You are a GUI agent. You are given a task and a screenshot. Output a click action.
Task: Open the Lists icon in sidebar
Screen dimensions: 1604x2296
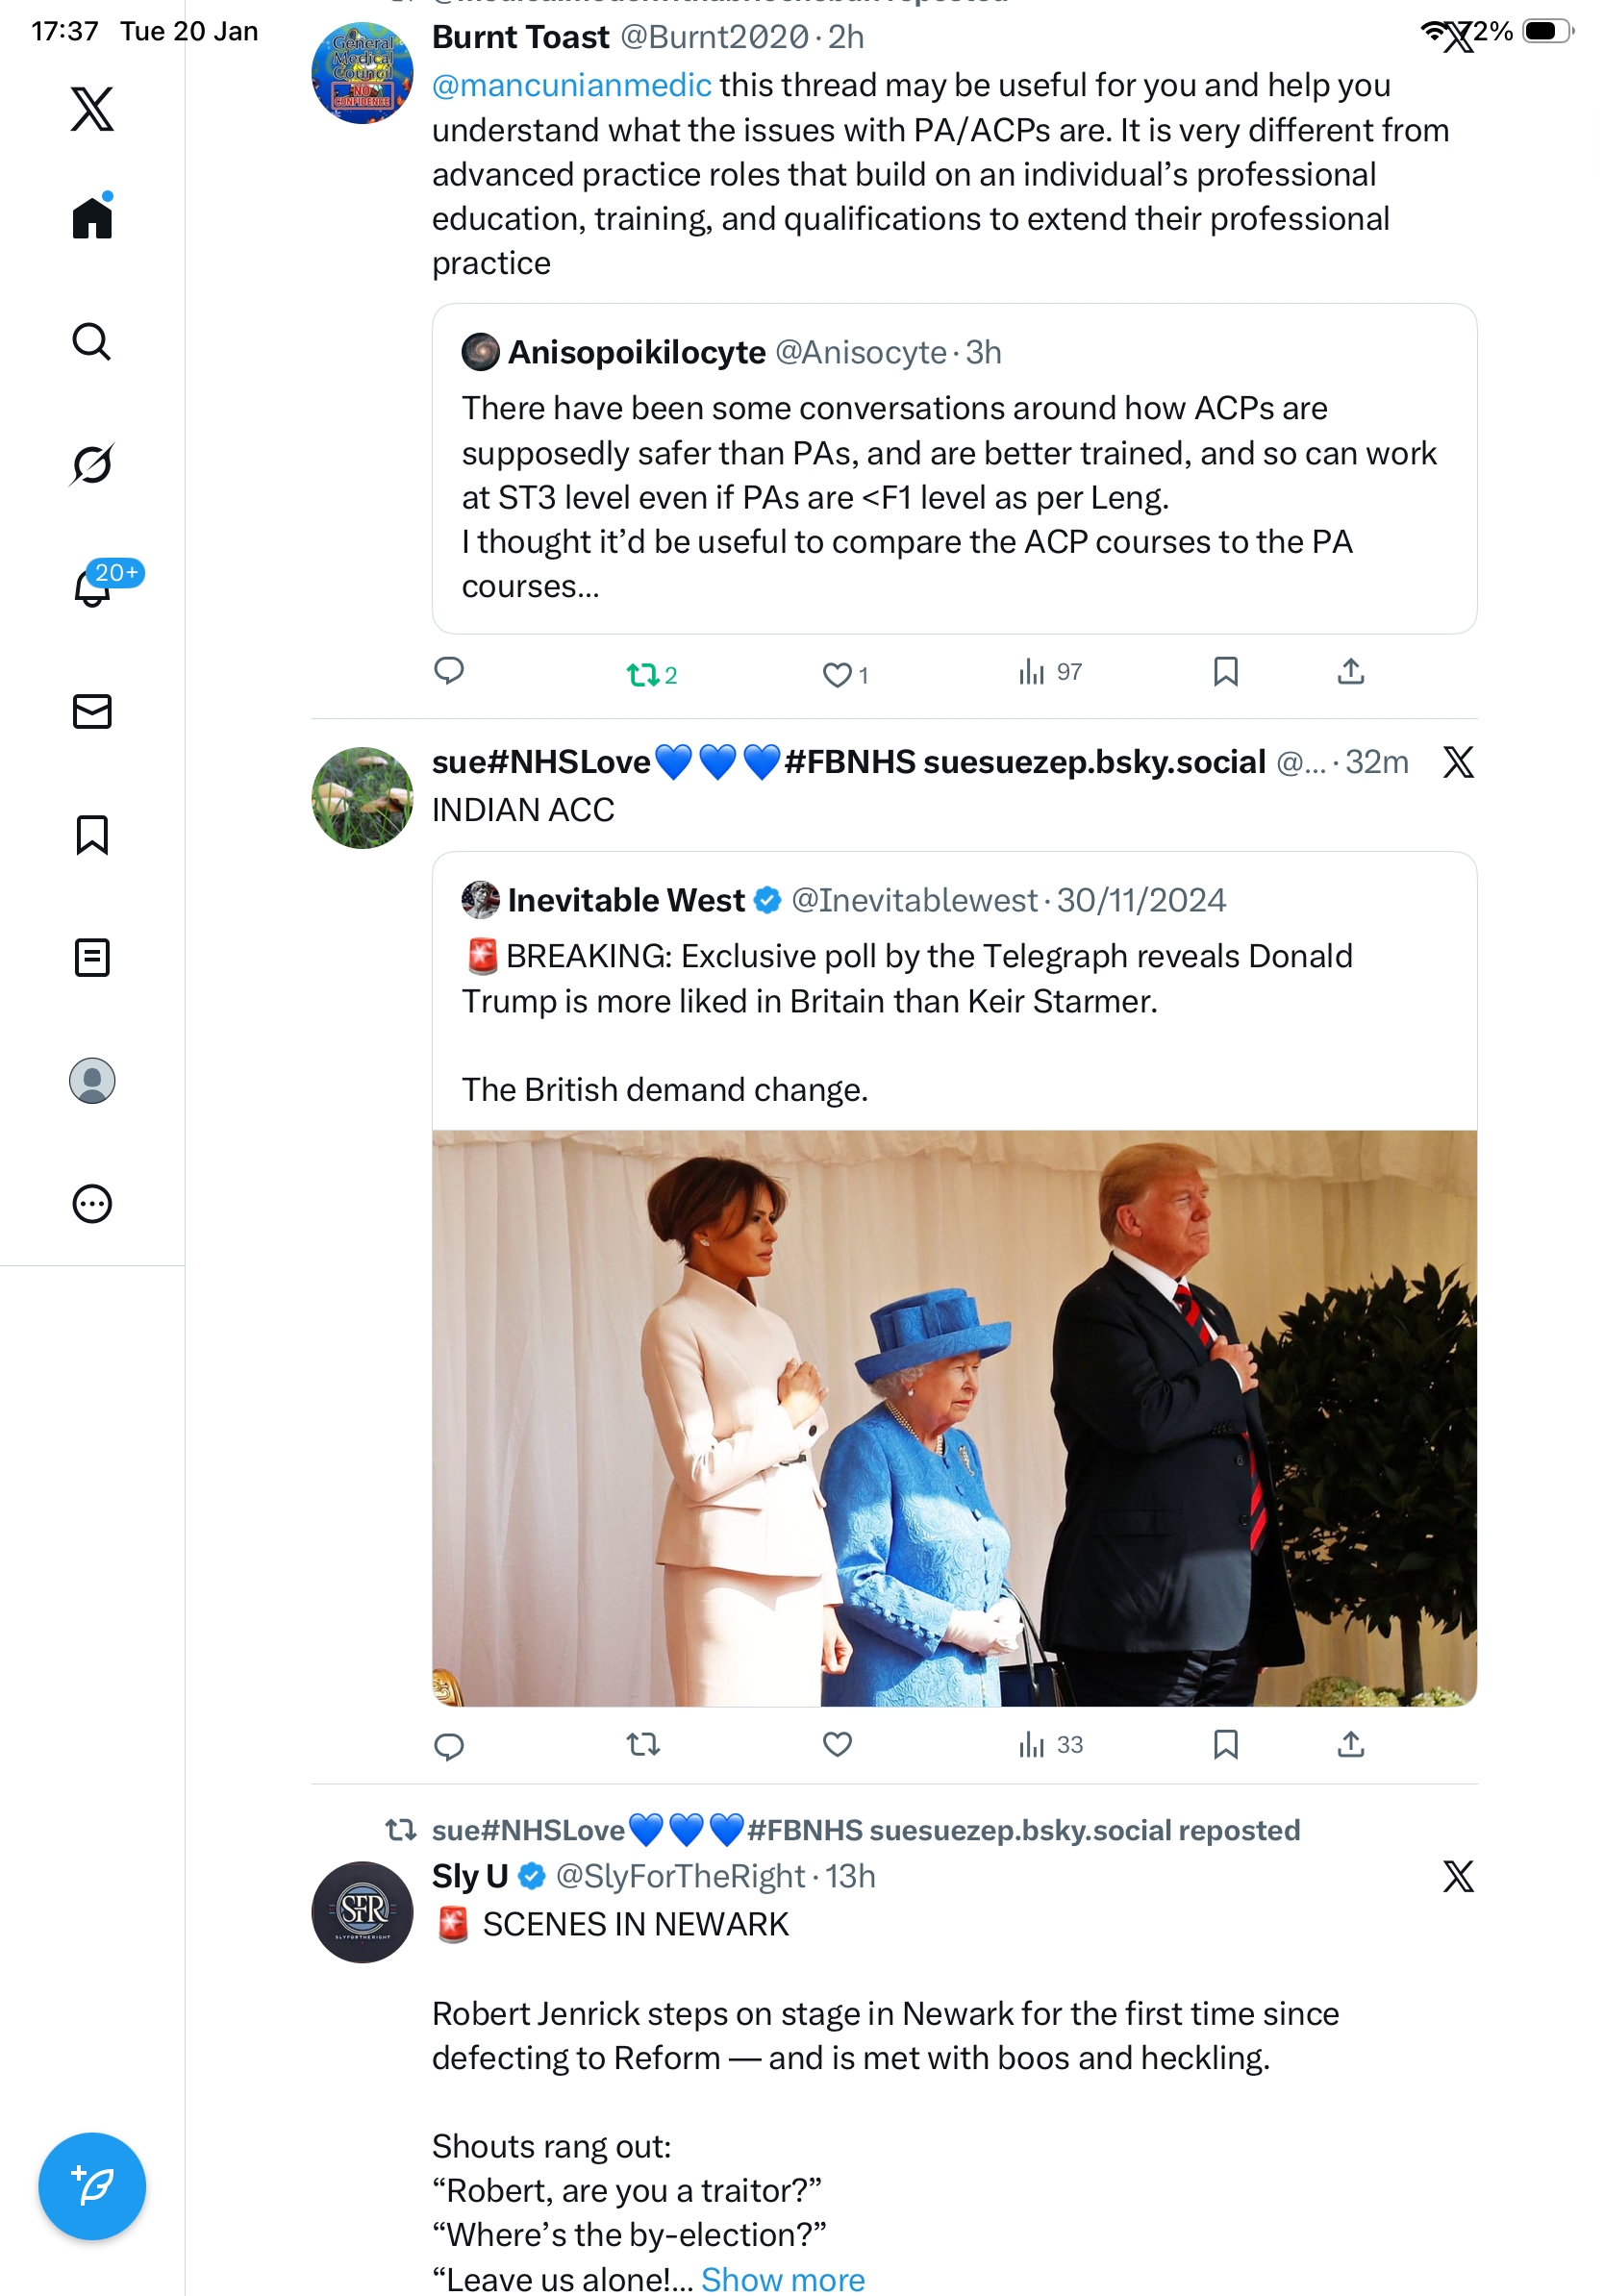(92, 958)
